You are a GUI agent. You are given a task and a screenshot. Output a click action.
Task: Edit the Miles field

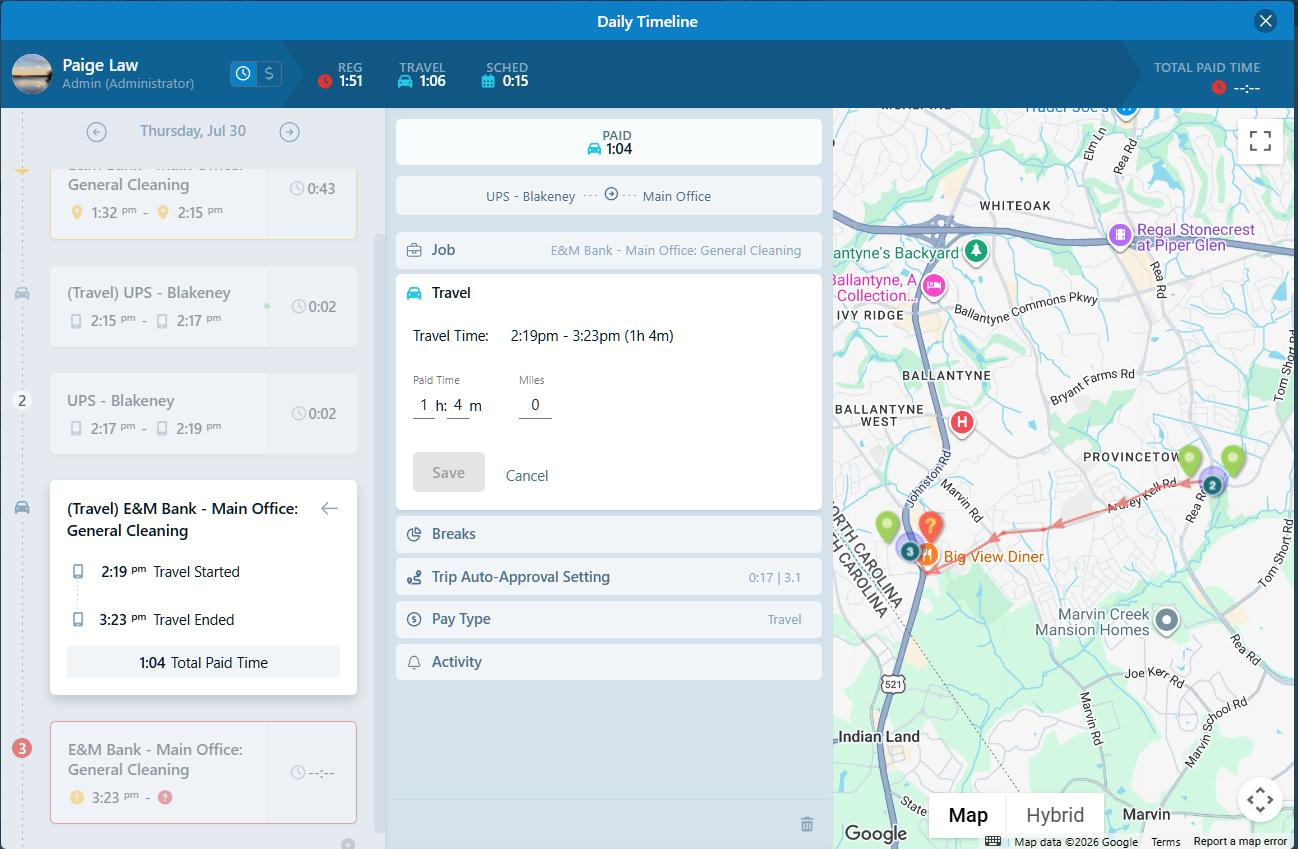535,405
